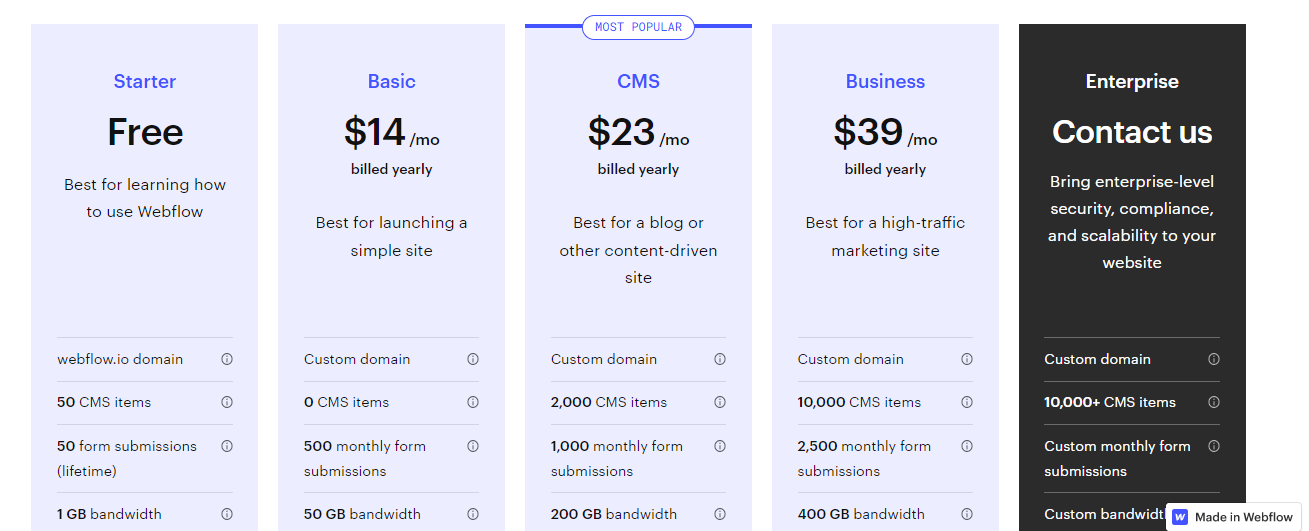Click info icon for Enterprise Custom domain
This screenshot has width=1309, height=531.
(x=1214, y=359)
